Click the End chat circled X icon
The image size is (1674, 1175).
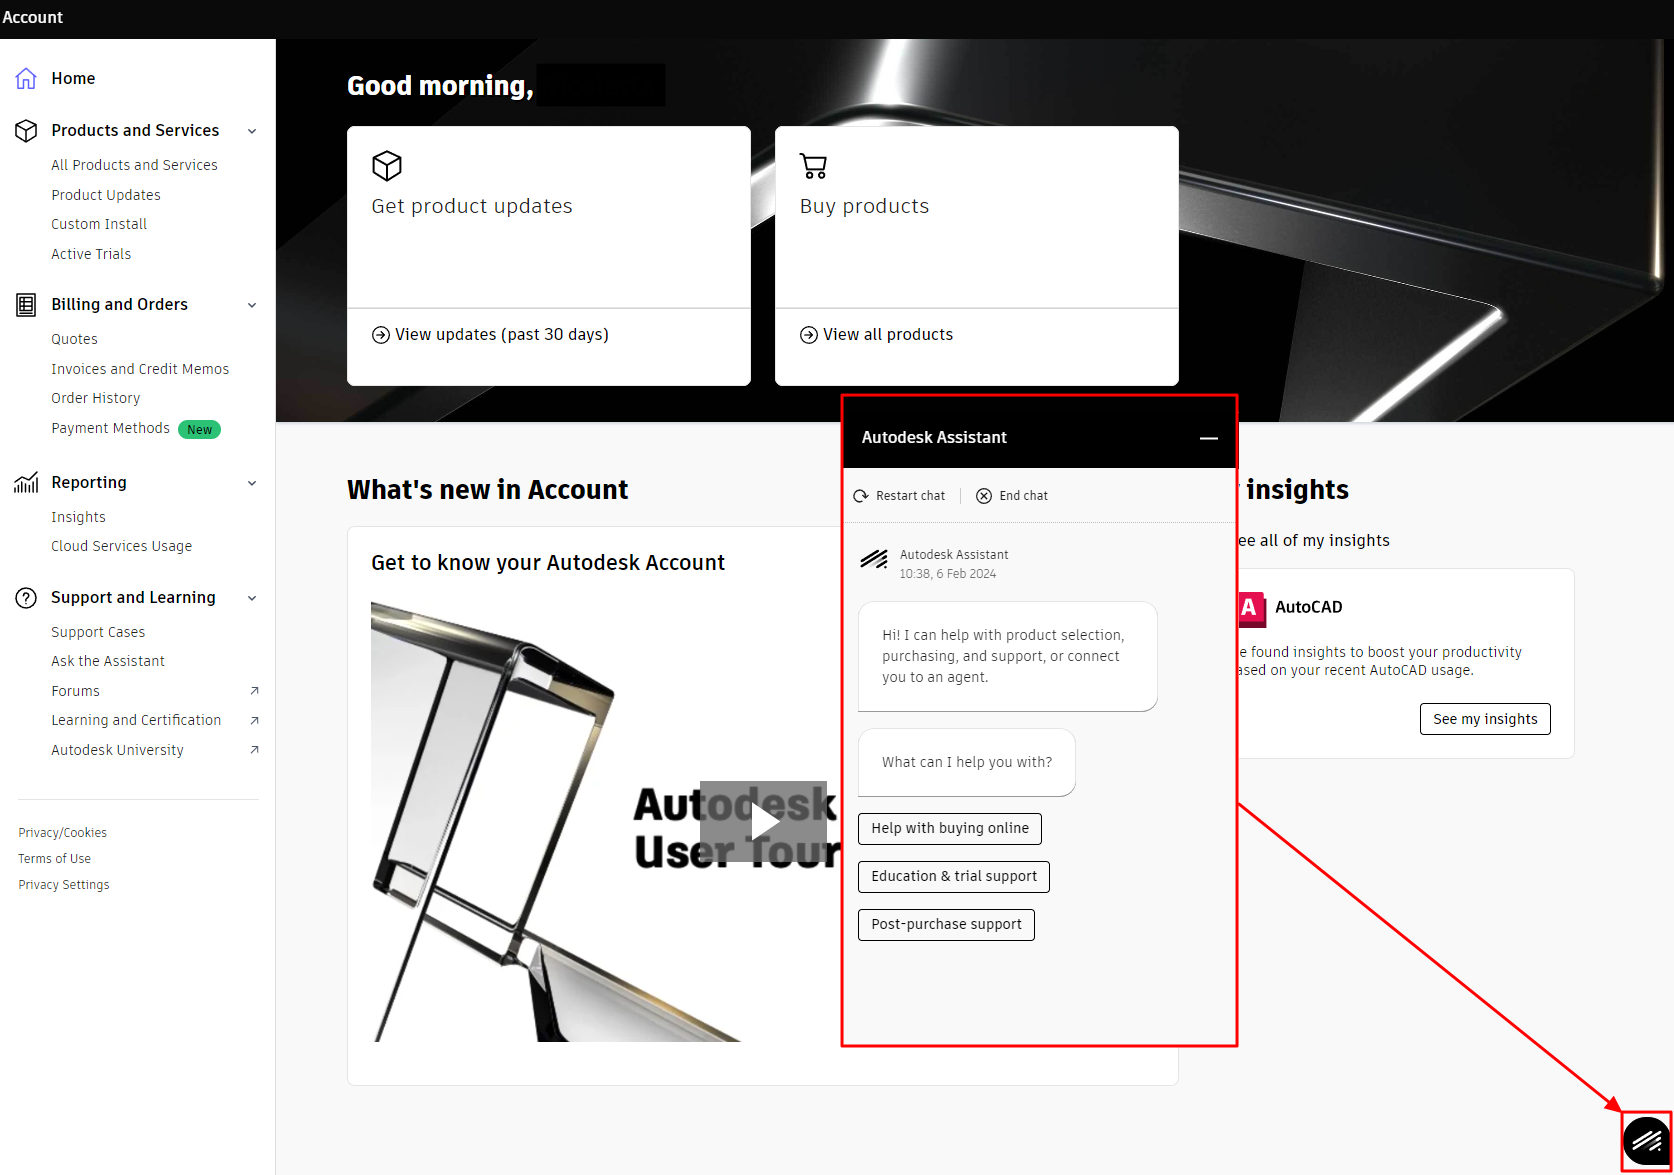[984, 496]
